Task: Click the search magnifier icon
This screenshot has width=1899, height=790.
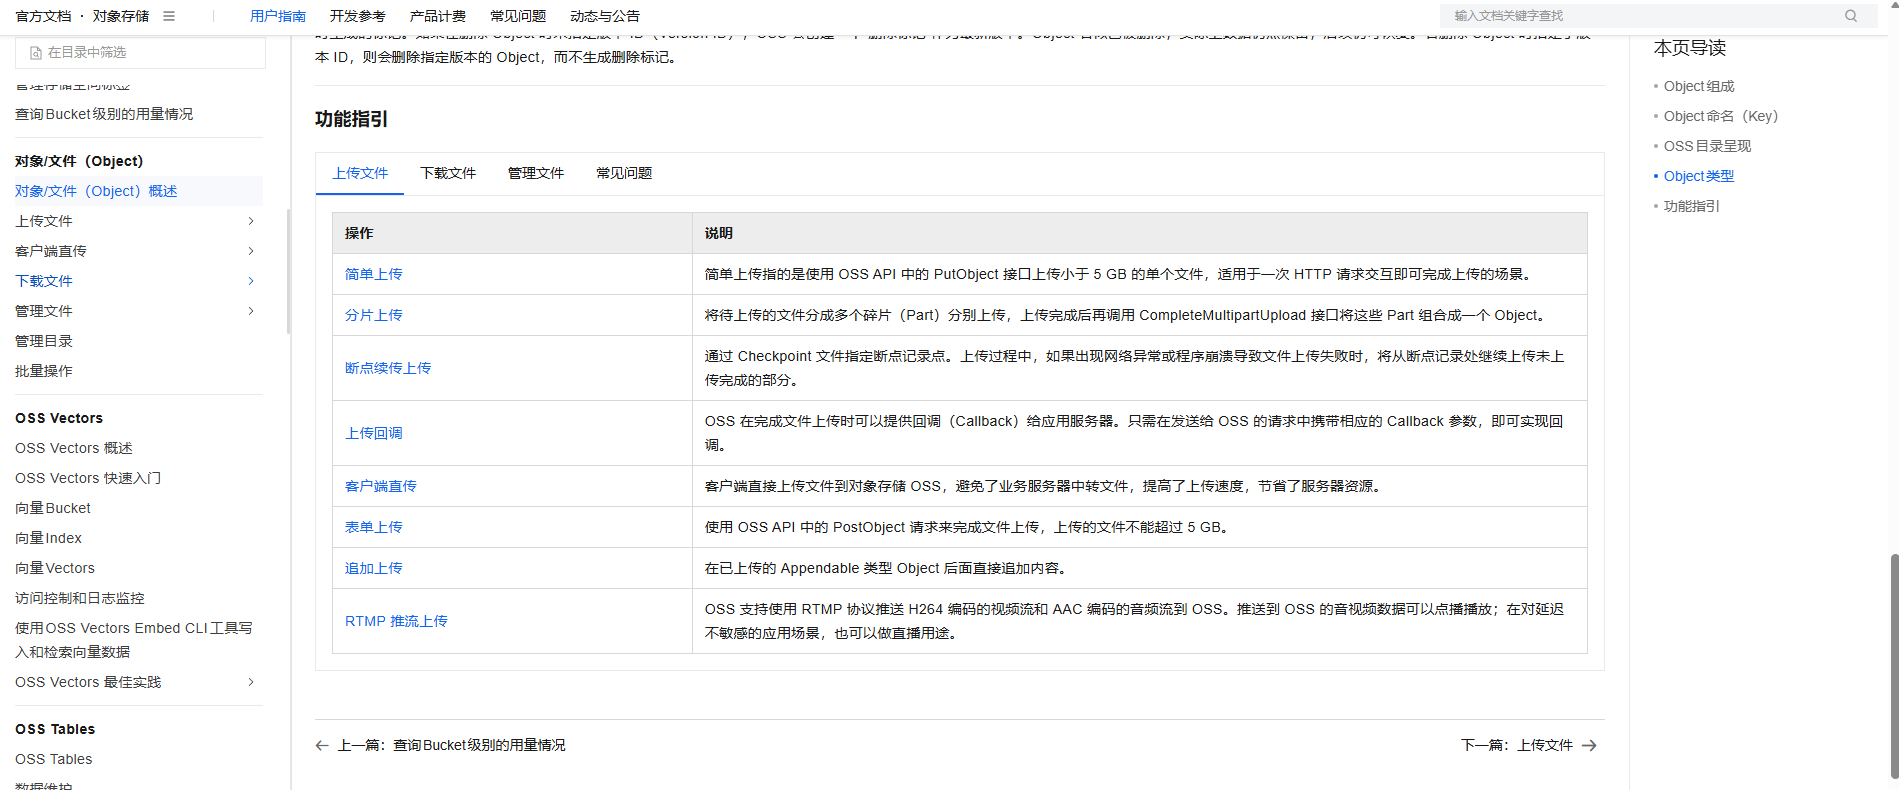Action: (x=1851, y=16)
